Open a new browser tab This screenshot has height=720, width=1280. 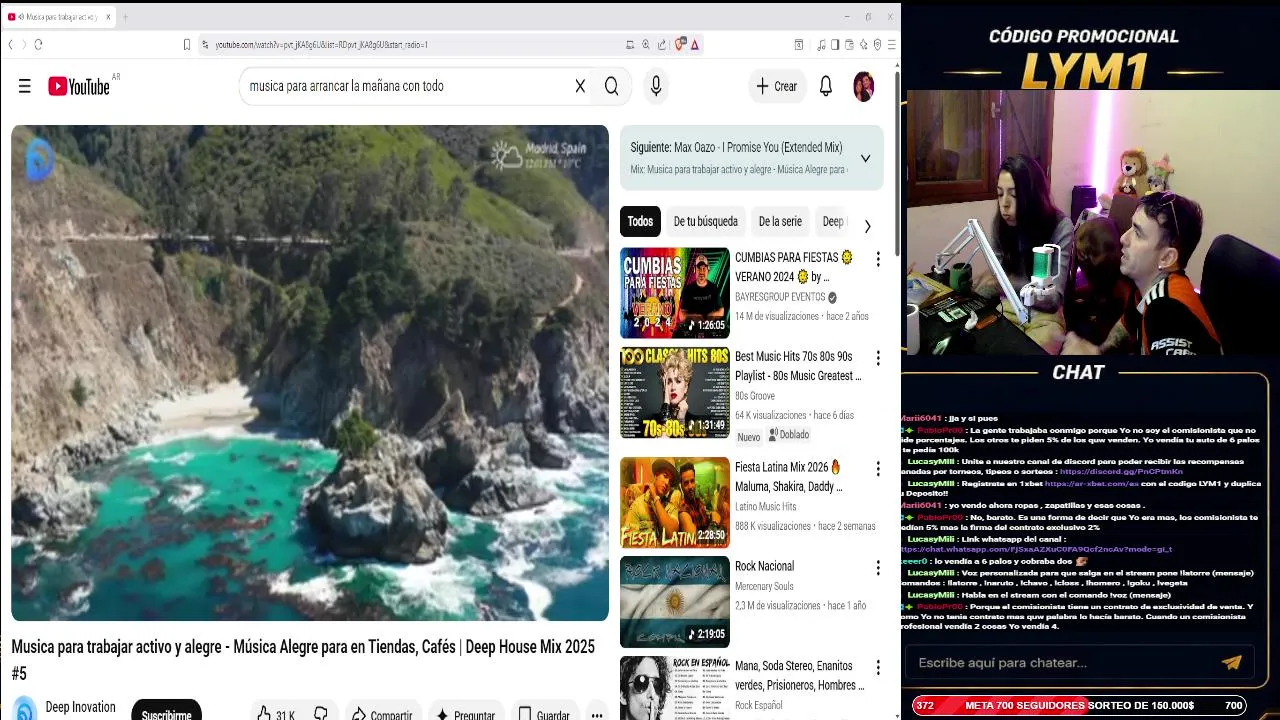[x=125, y=17]
